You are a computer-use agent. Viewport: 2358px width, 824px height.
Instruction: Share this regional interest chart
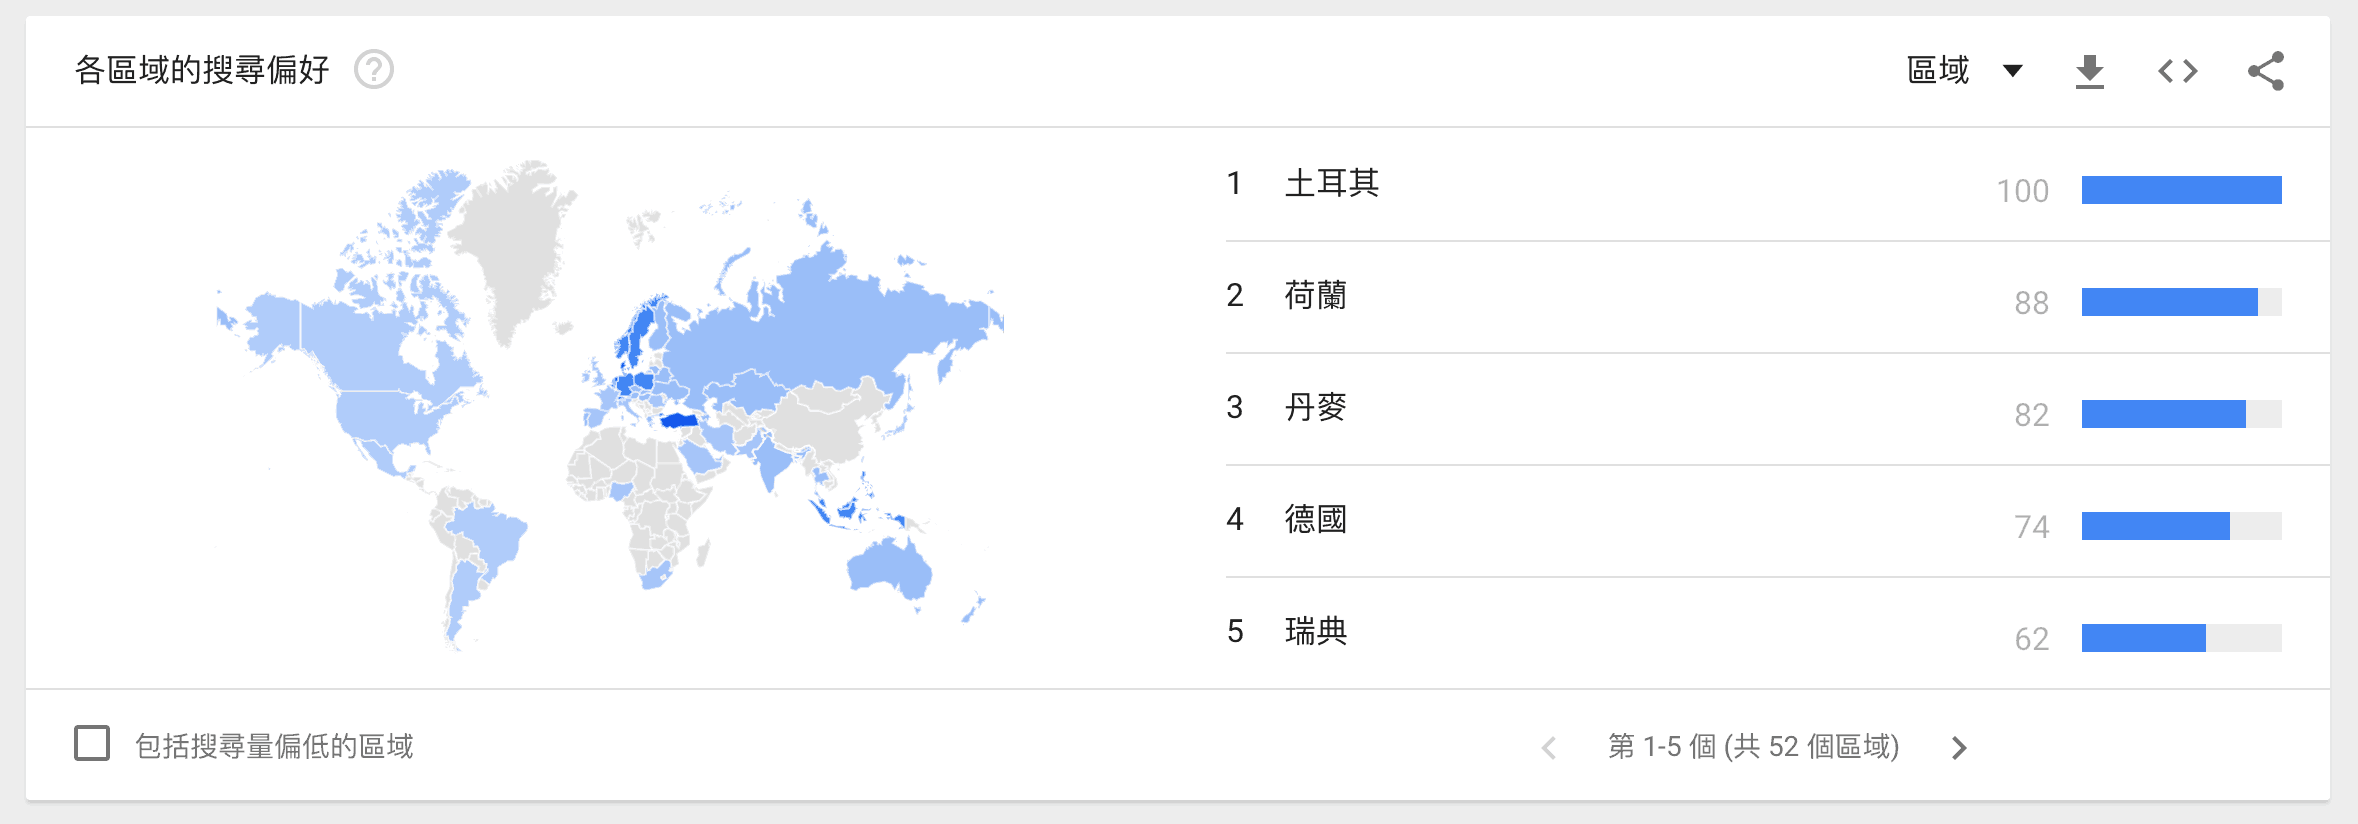coord(2266,71)
